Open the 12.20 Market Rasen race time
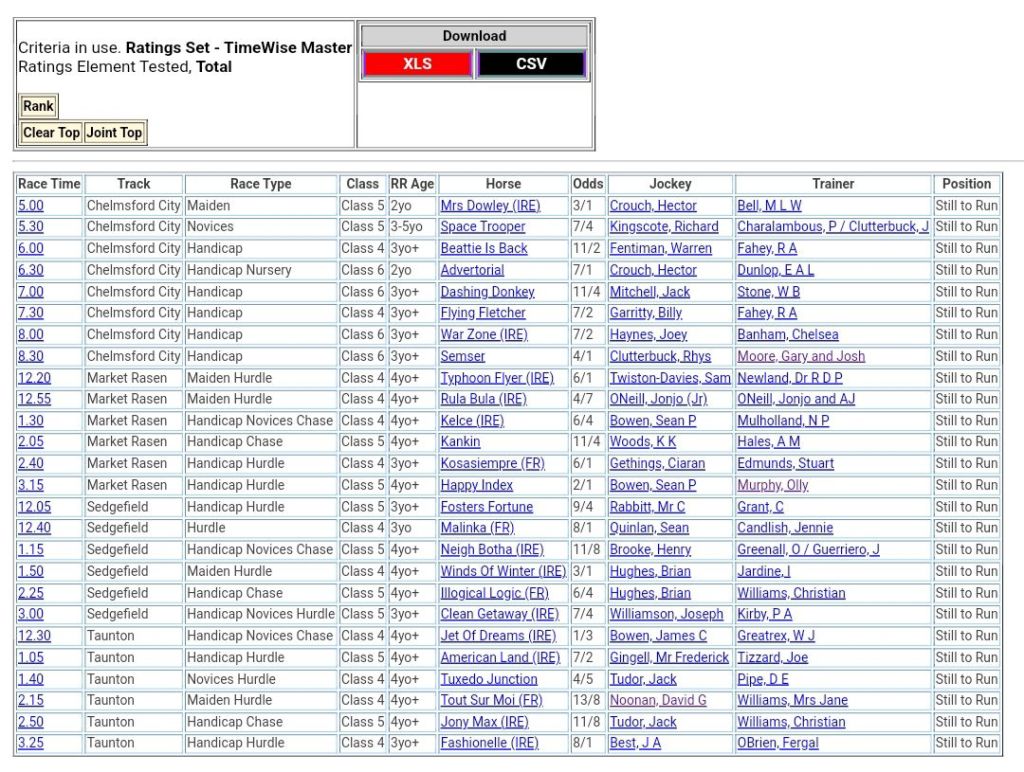The height and width of the screenshot is (772, 1024). pyautogui.click(x=34, y=378)
